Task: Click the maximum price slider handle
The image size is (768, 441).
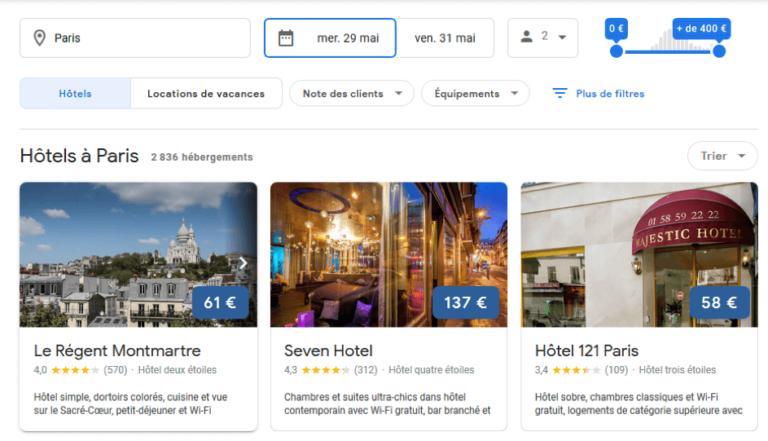Action: click(x=719, y=51)
